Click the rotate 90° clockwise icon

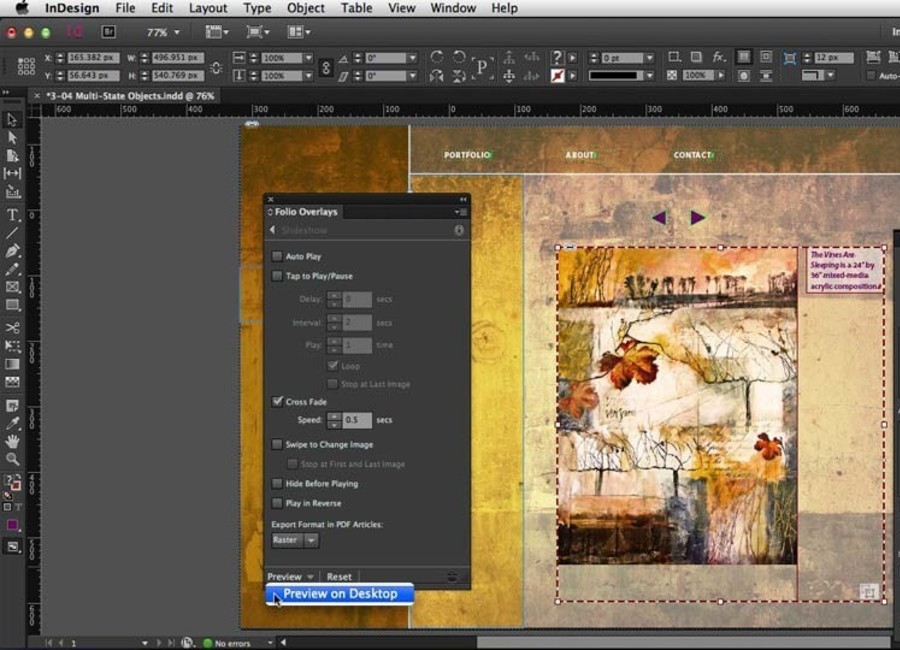(437, 57)
